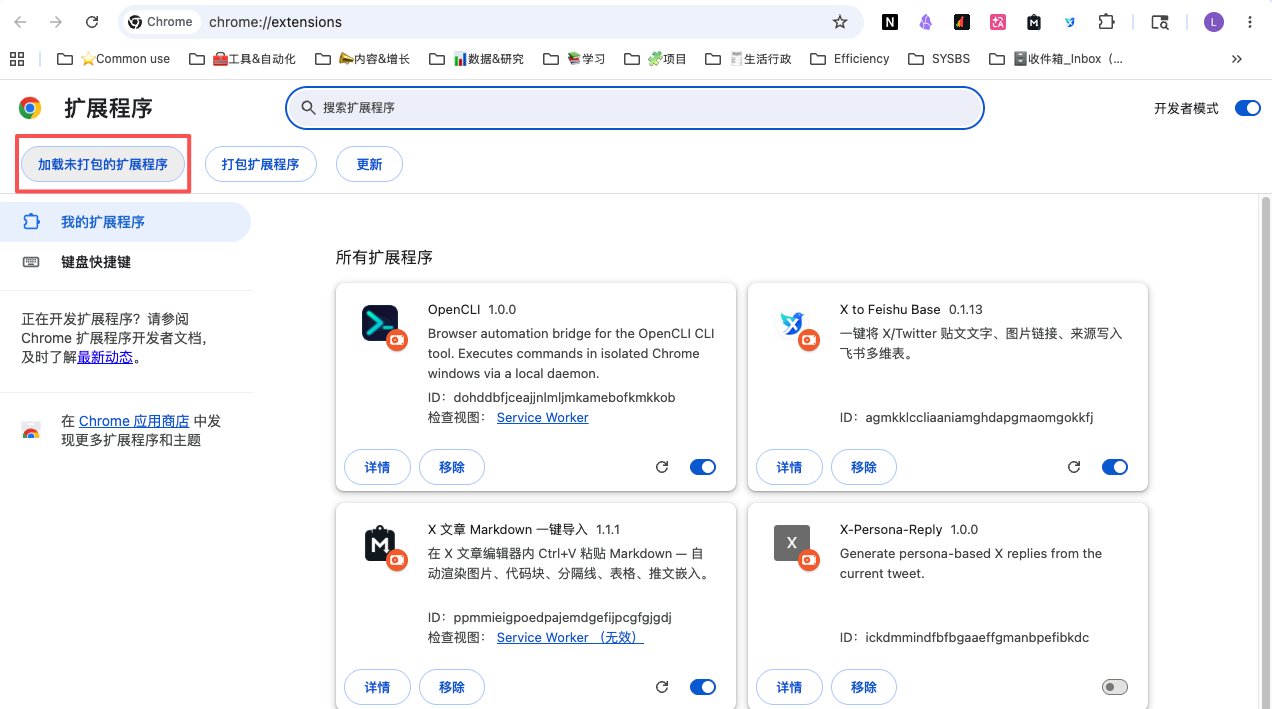The image size is (1272, 709).
Task: Open the 项目 bookmark folder
Action: (x=655, y=59)
